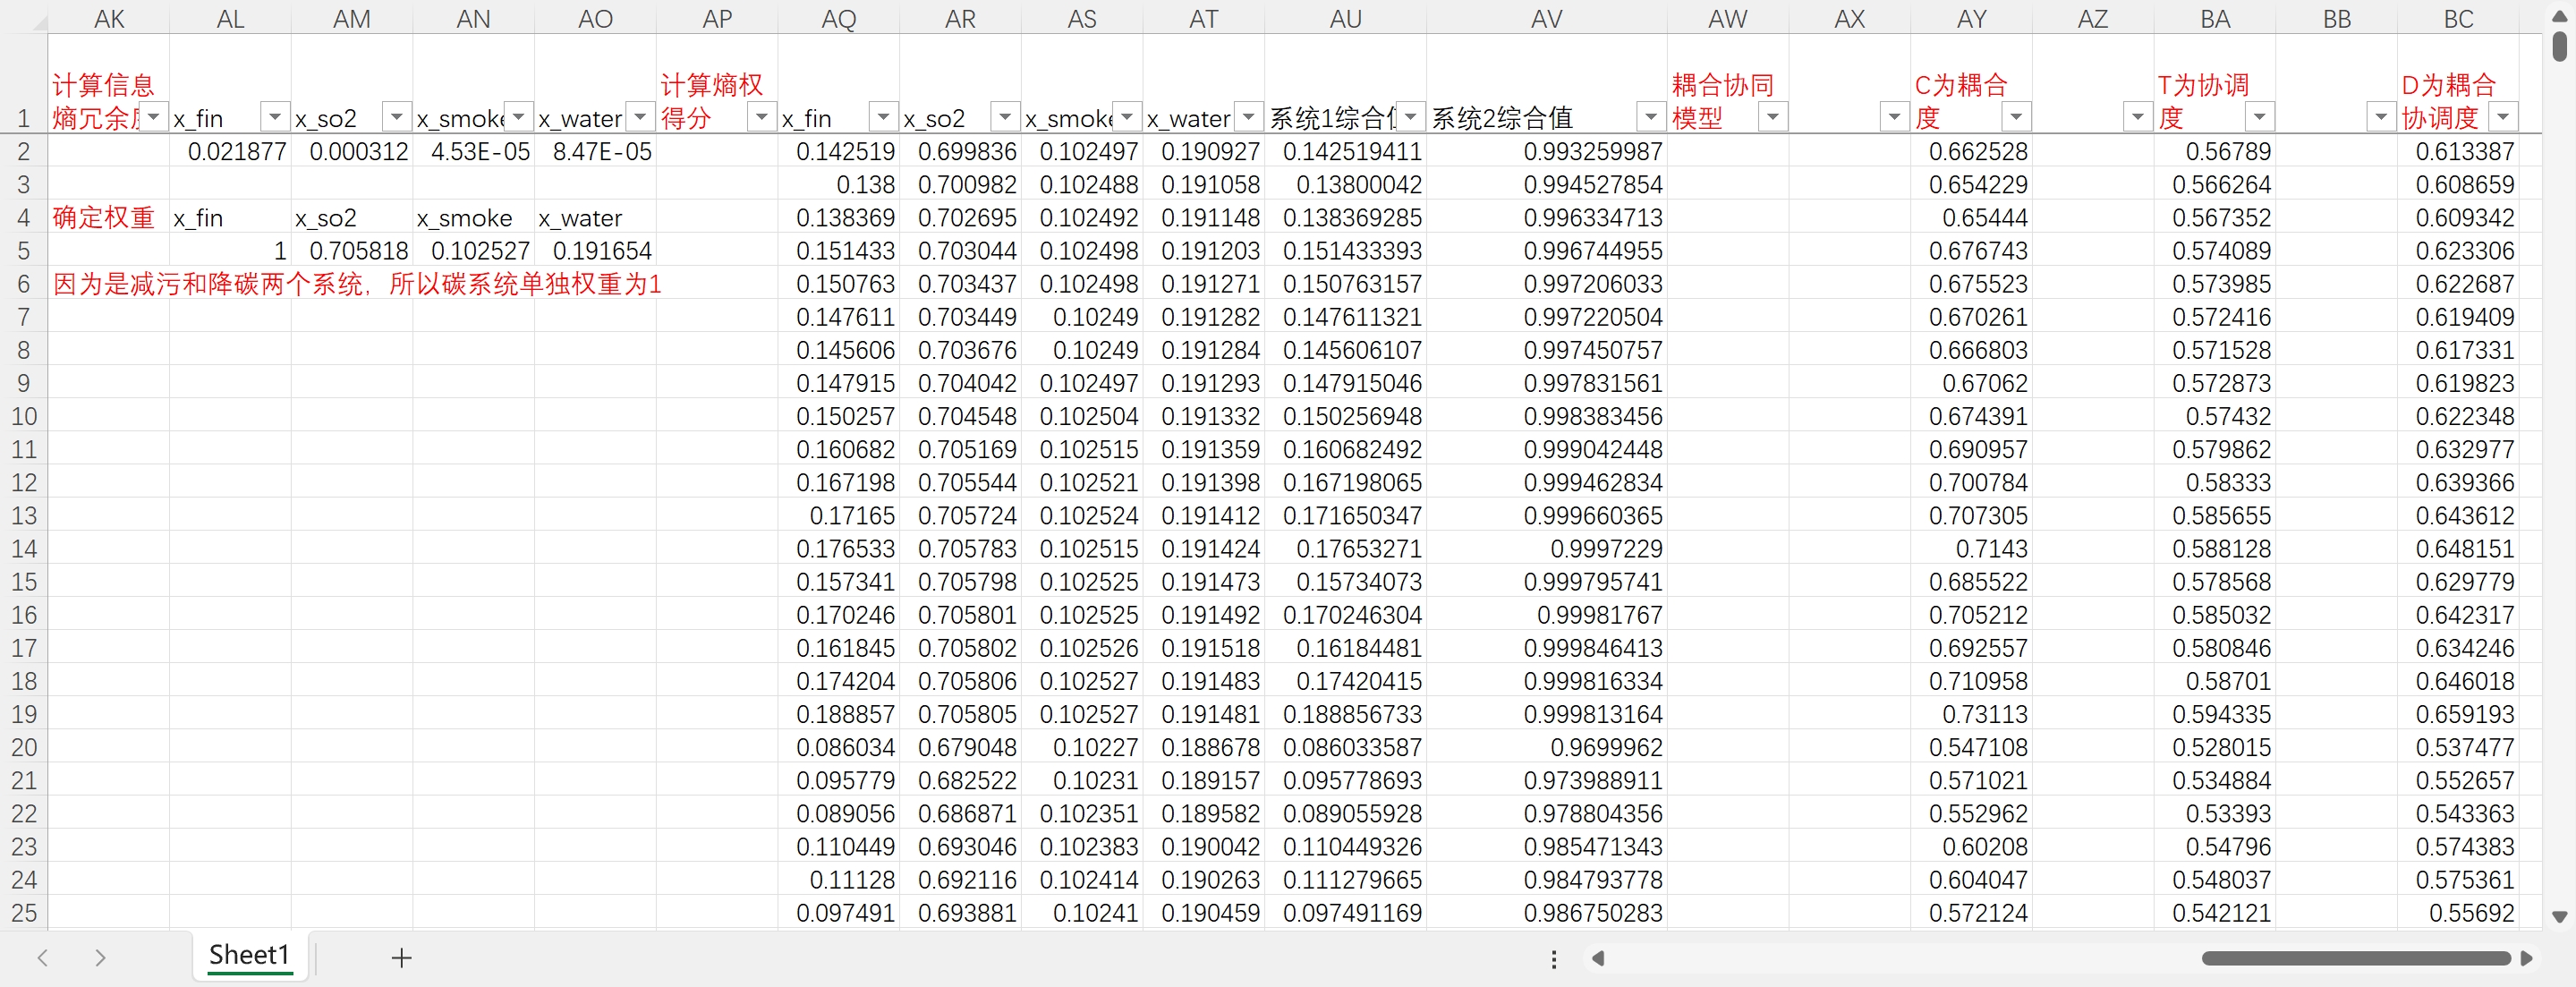Add a new sheet with plus icon

click(401, 957)
